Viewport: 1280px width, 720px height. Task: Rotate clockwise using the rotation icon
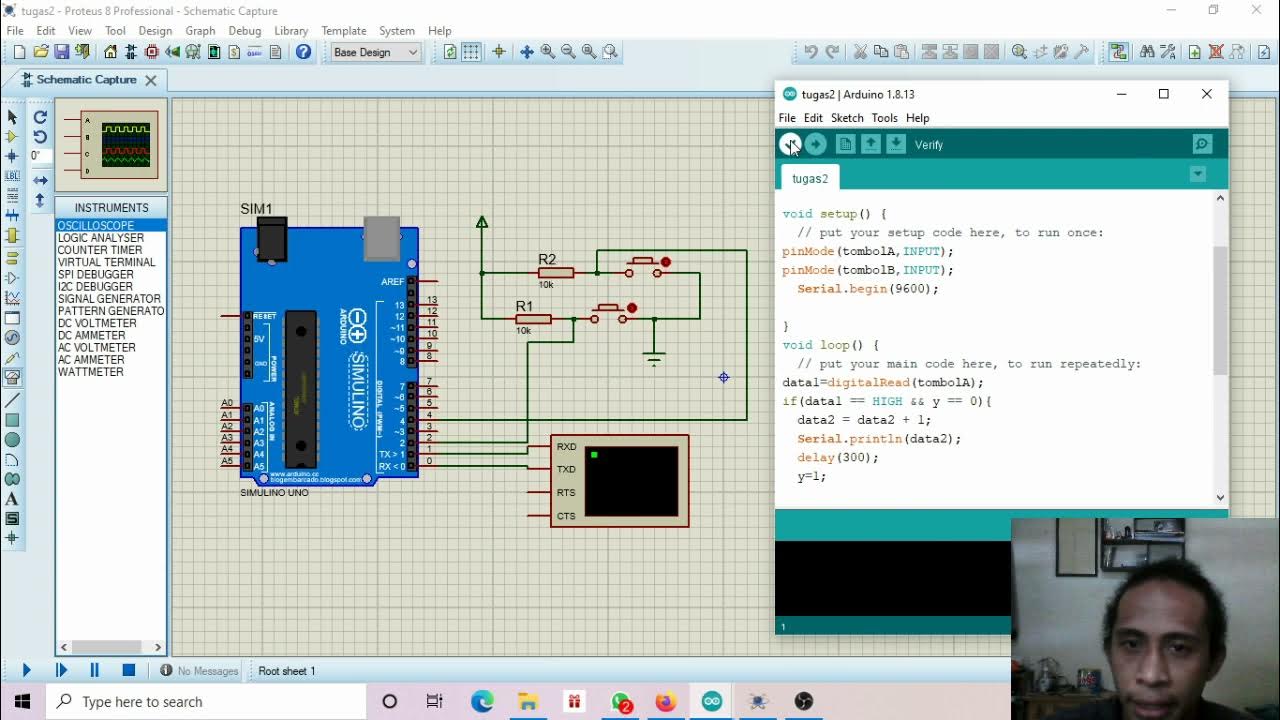tap(40, 117)
